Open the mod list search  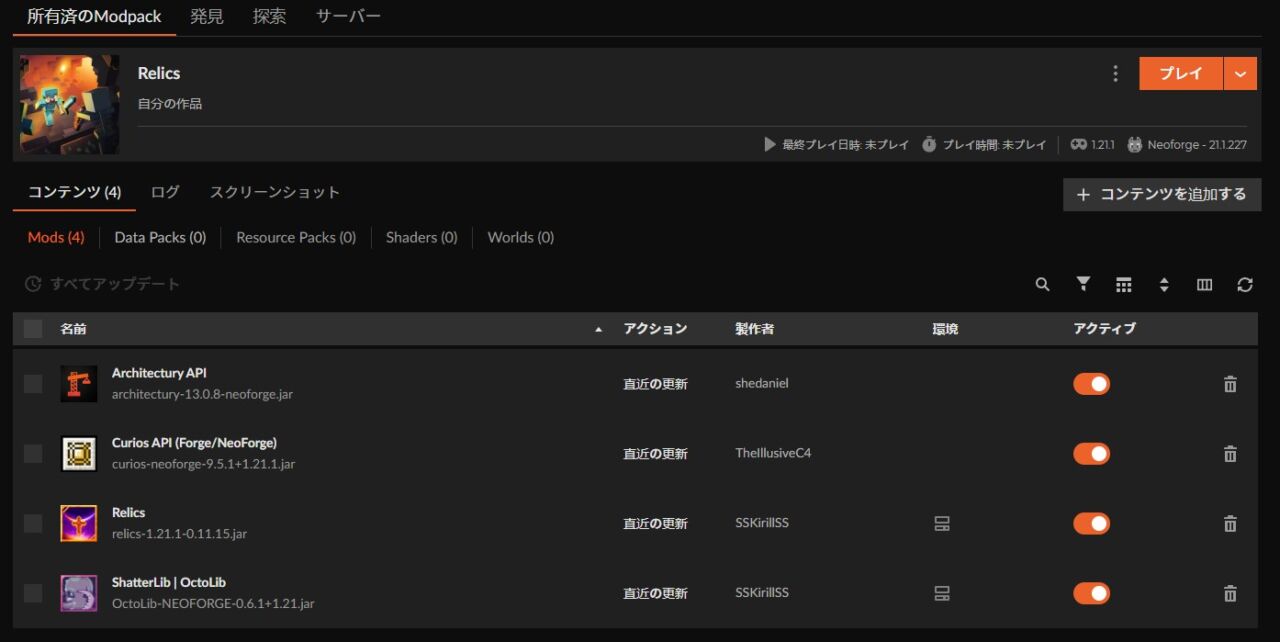coord(1042,284)
